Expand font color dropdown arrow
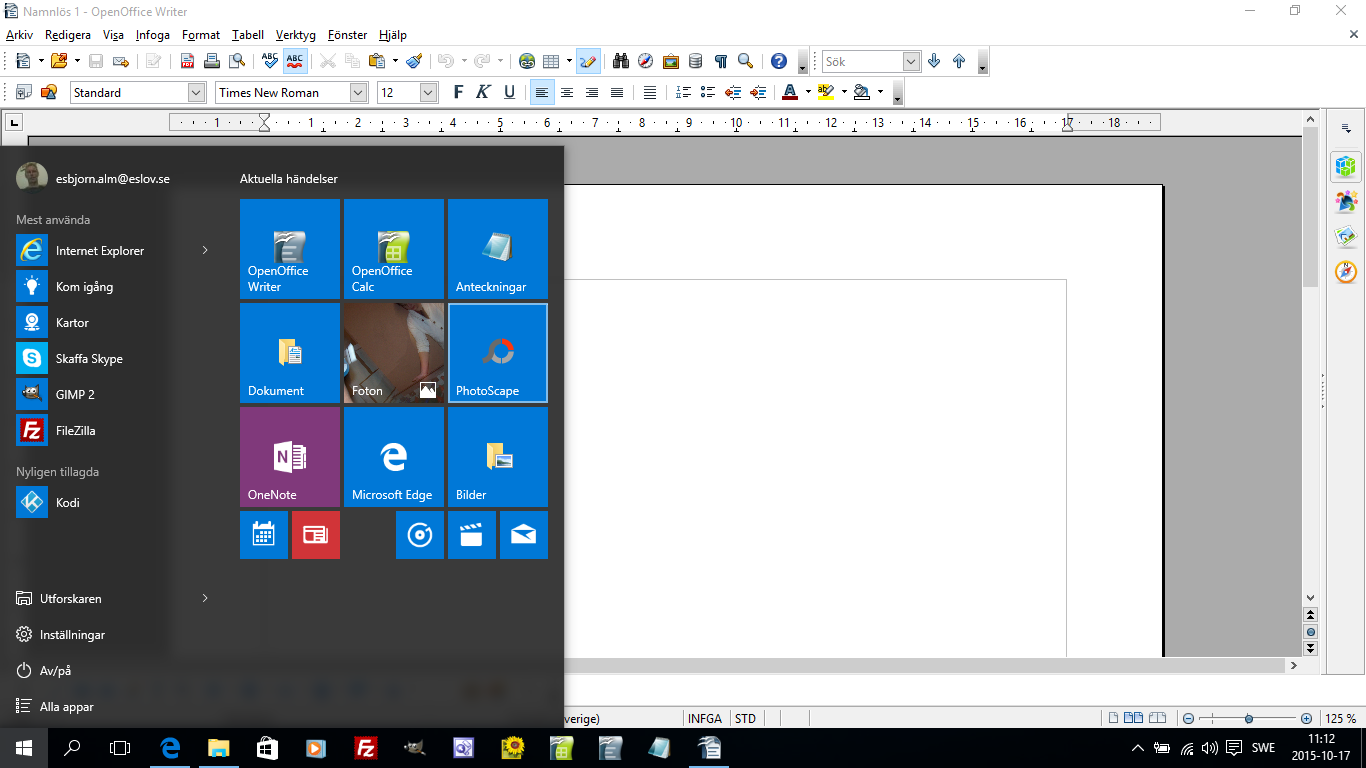Image resolution: width=1366 pixels, height=768 pixels. pos(807,92)
